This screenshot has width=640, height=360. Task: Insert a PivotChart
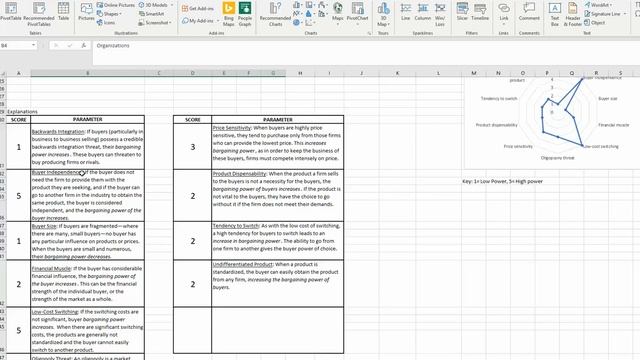[x=357, y=13]
